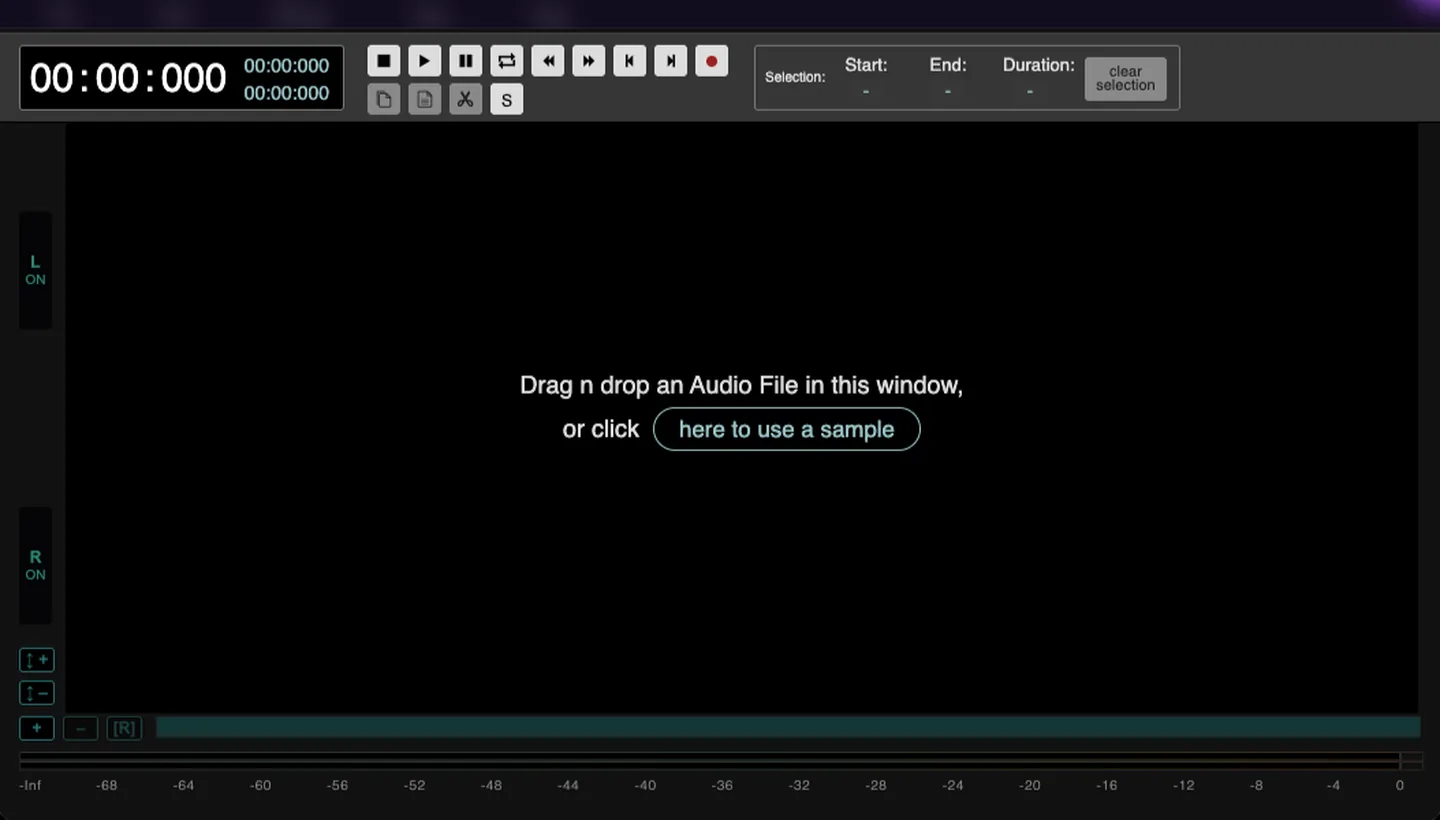The height and width of the screenshot is (820, 1440).
Task: Click the -12 mark on the dB scale
Action: point(1183,785)
